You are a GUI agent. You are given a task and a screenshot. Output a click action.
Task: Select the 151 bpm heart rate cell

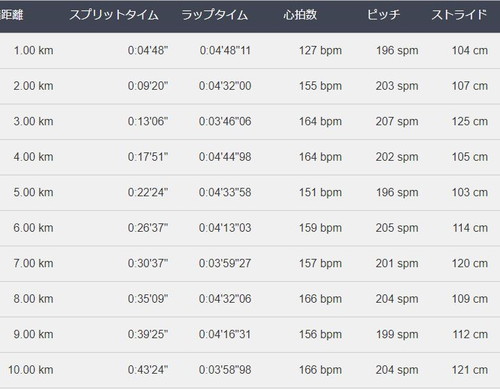tap(320, 192)
